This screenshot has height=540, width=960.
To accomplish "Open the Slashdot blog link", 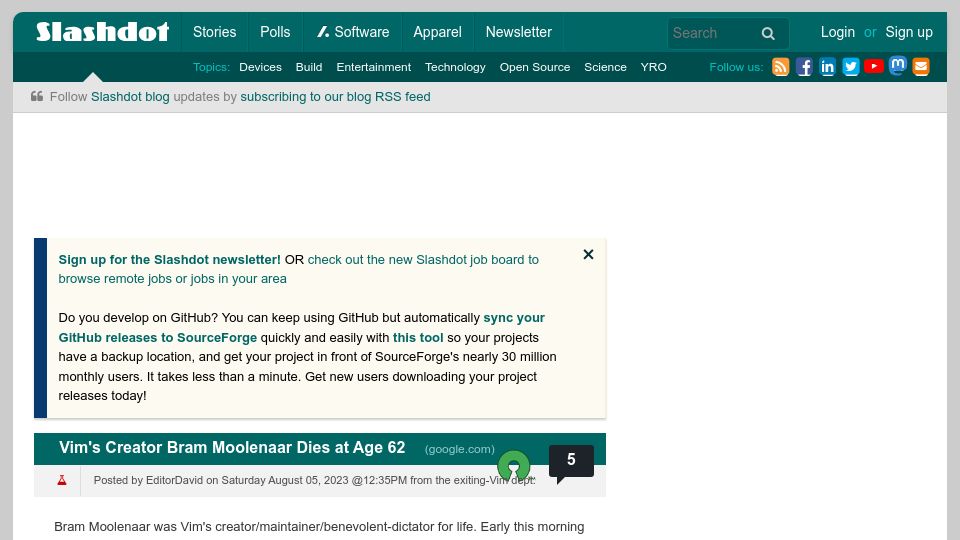I will (x=130, y=97).
